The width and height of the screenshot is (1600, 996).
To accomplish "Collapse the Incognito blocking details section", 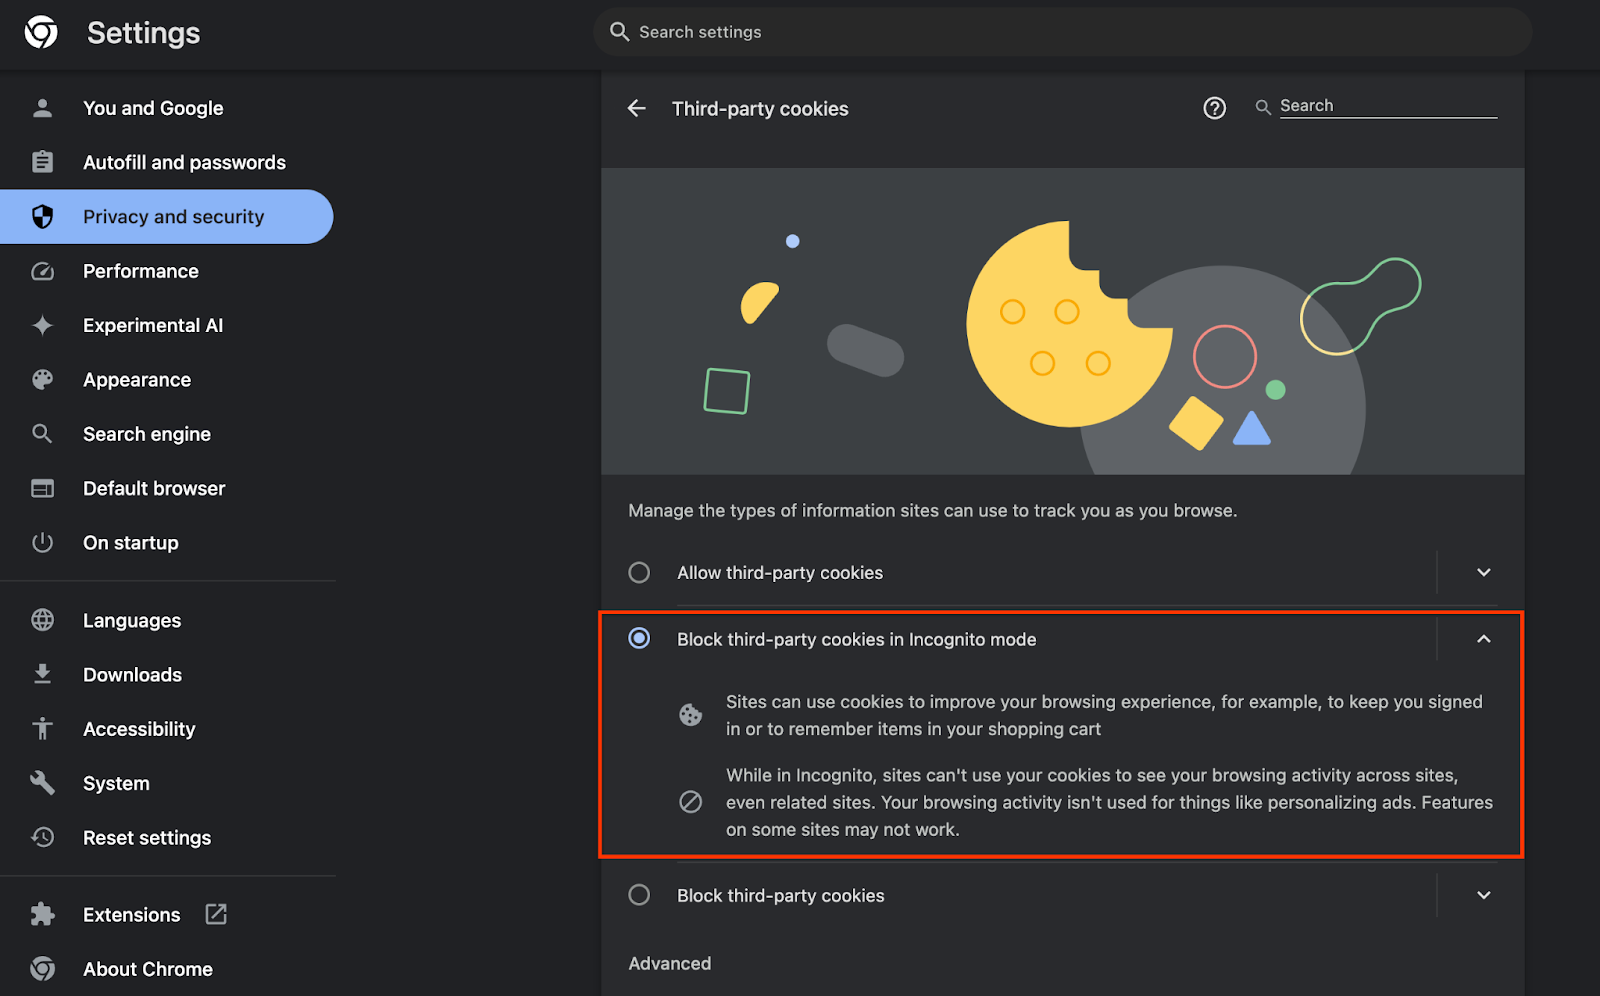I will point(1483,638).
